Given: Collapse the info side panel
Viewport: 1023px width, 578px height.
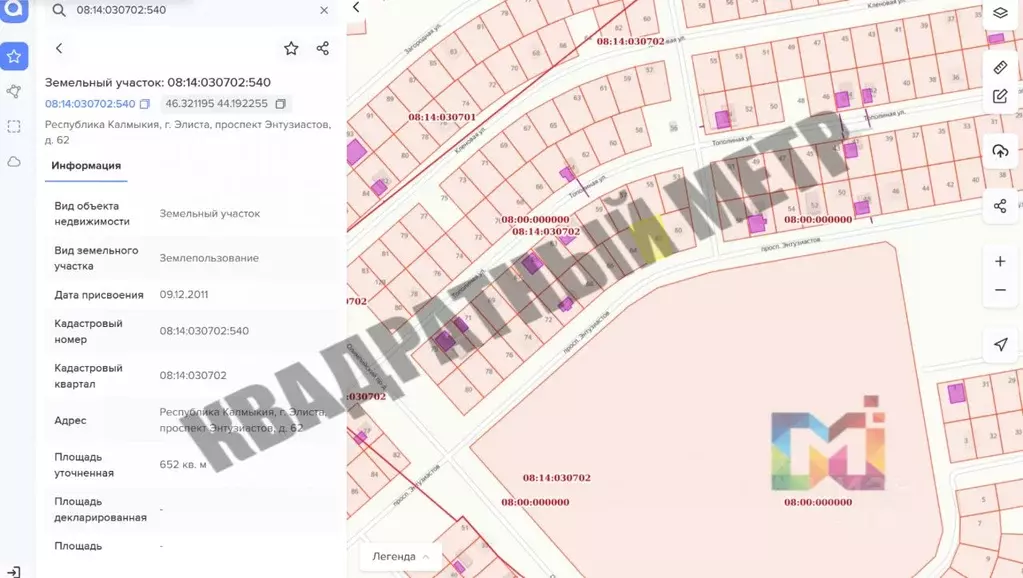Looking at the screenshot, I should (x=356, y=8).
